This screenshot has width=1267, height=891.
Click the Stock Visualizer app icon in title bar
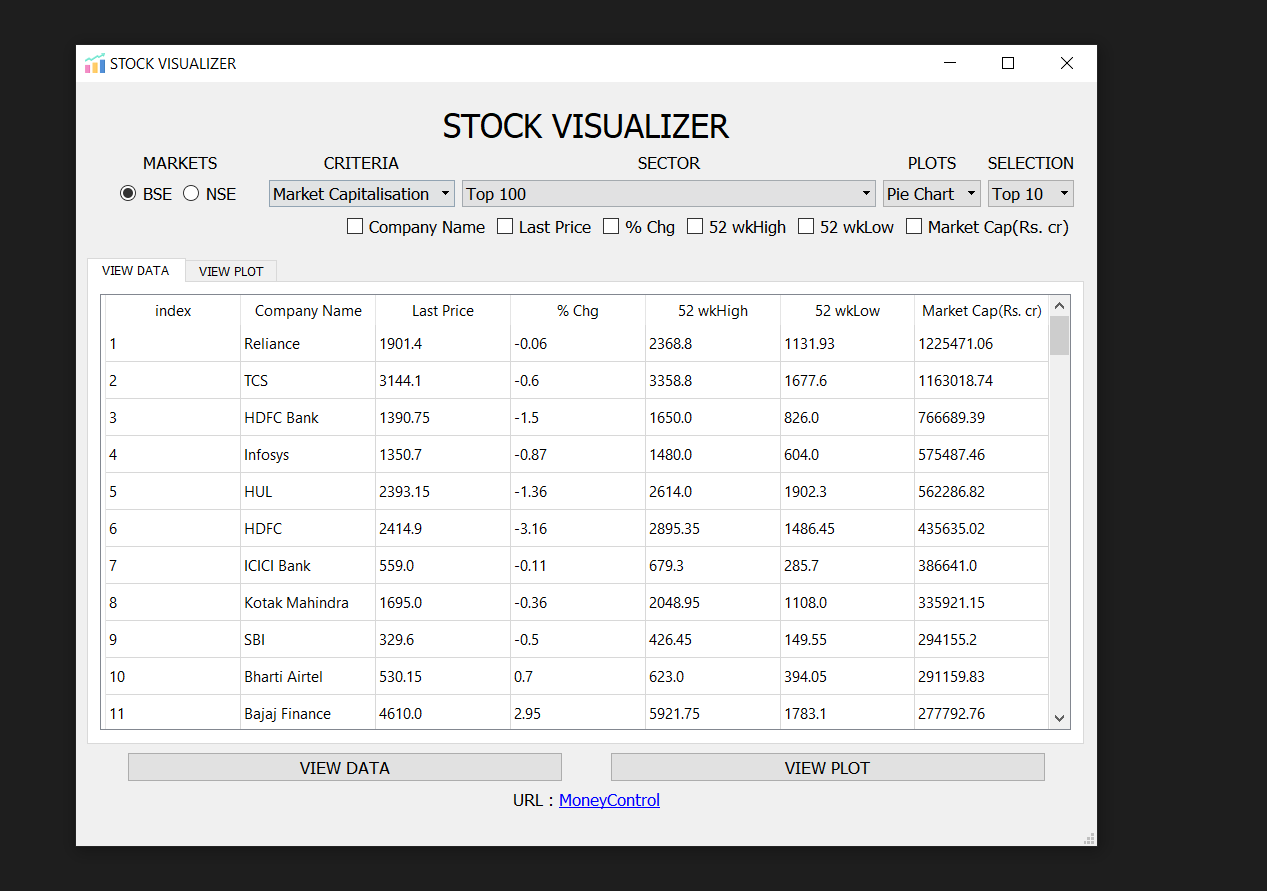pos(95,64)
